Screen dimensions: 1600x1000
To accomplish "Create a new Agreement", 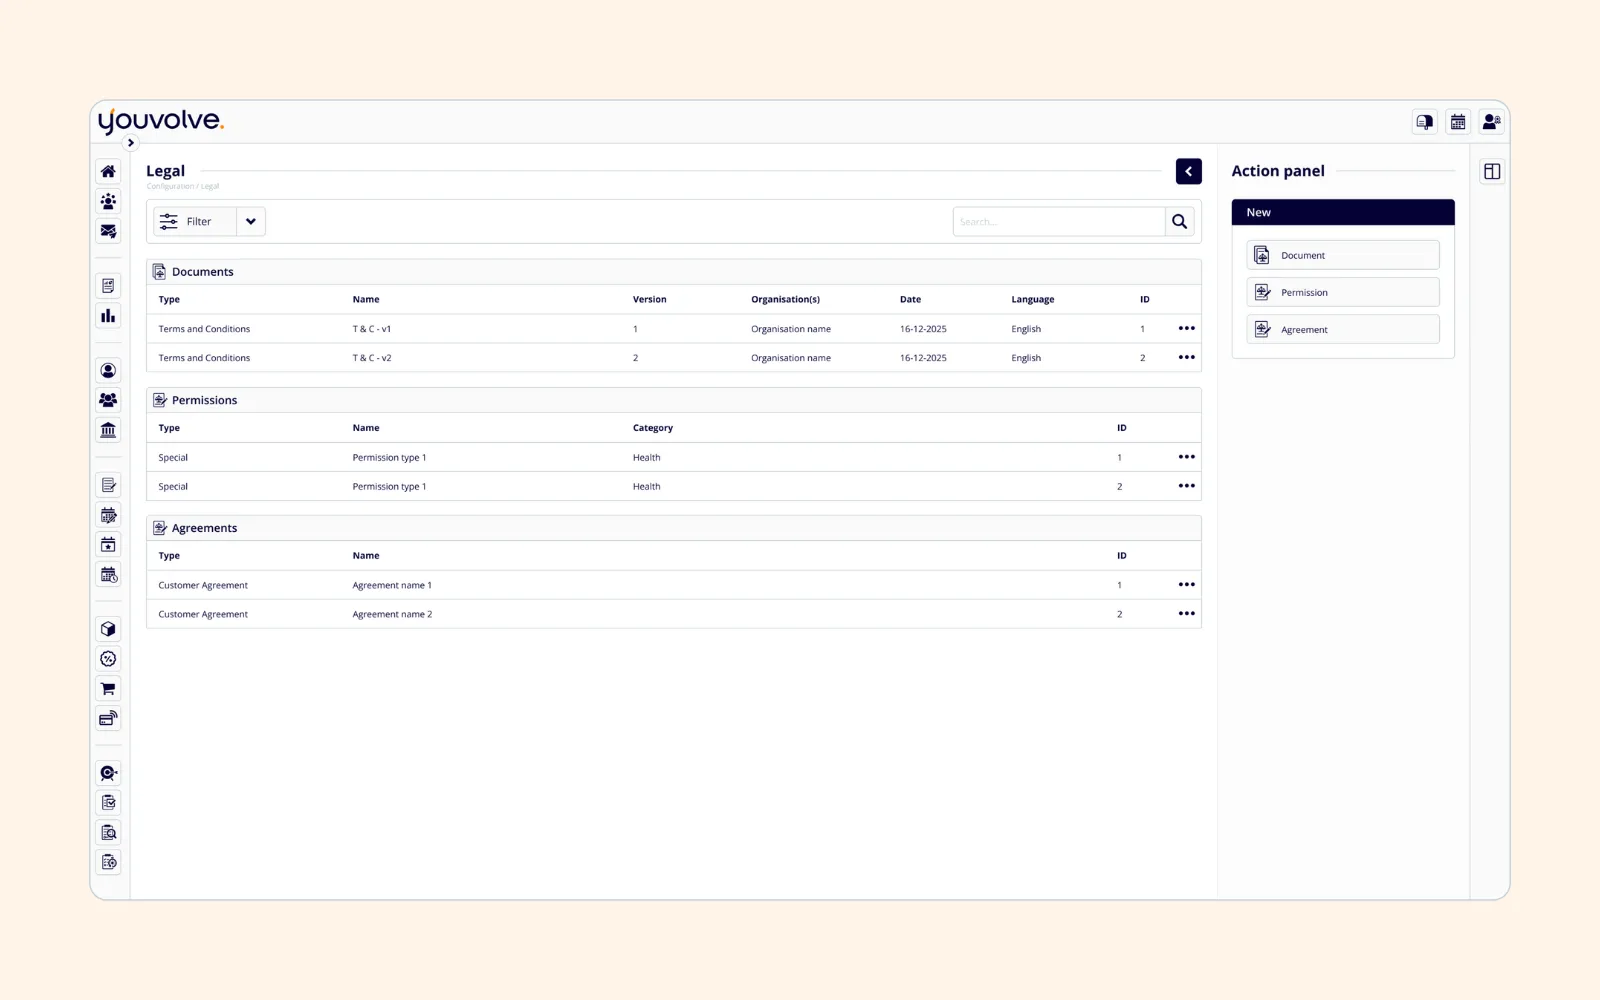I will tap(1342, 329).
